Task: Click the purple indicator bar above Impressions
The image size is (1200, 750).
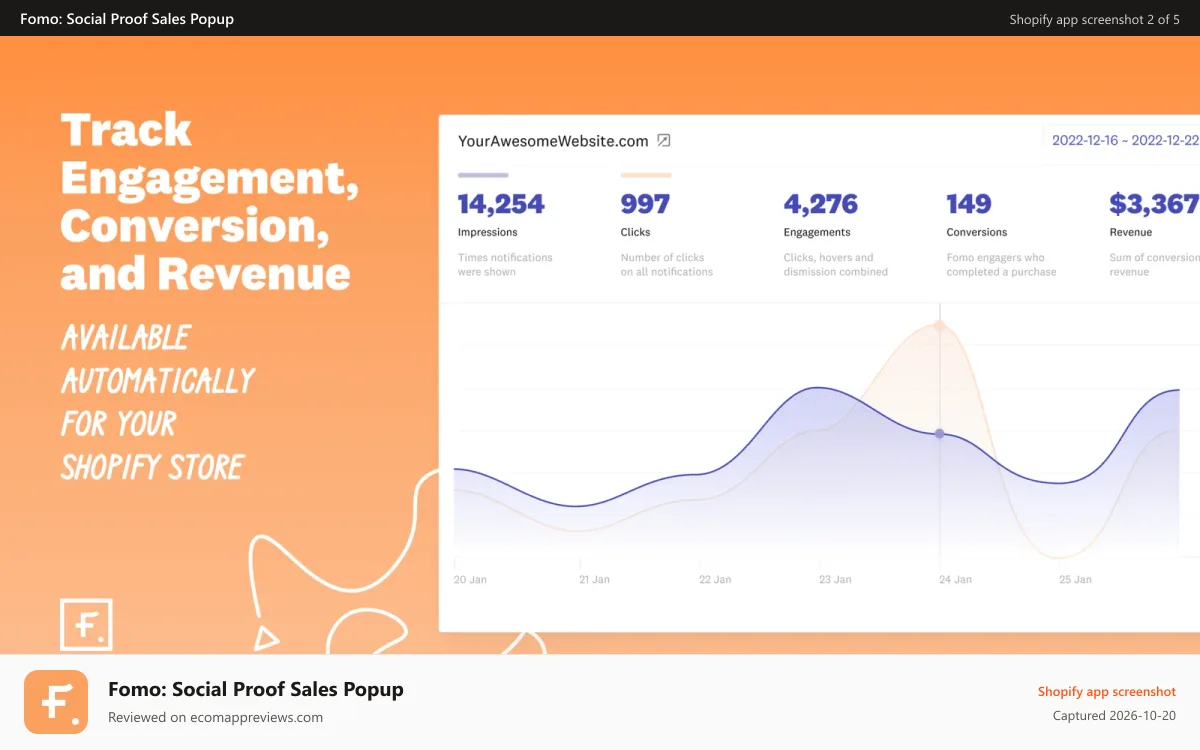Action: (483, 175)
